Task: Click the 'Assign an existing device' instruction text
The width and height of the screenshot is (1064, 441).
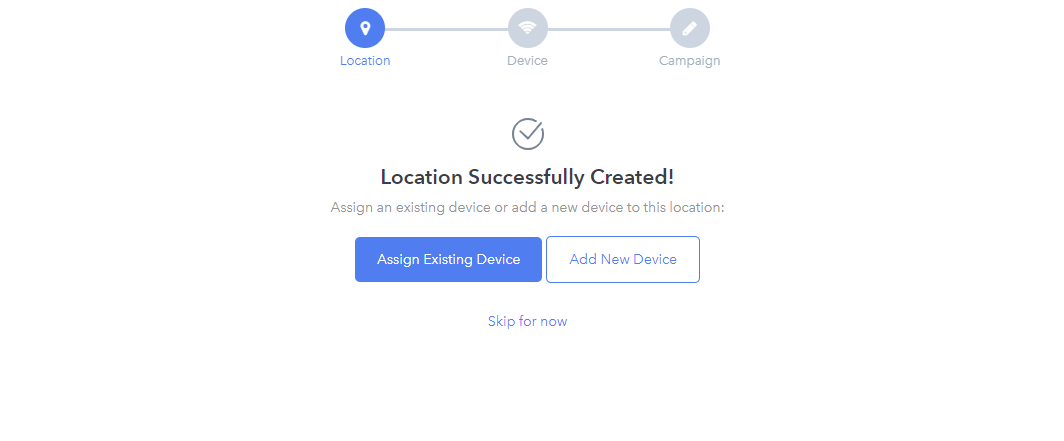Action: pos(411,207)
